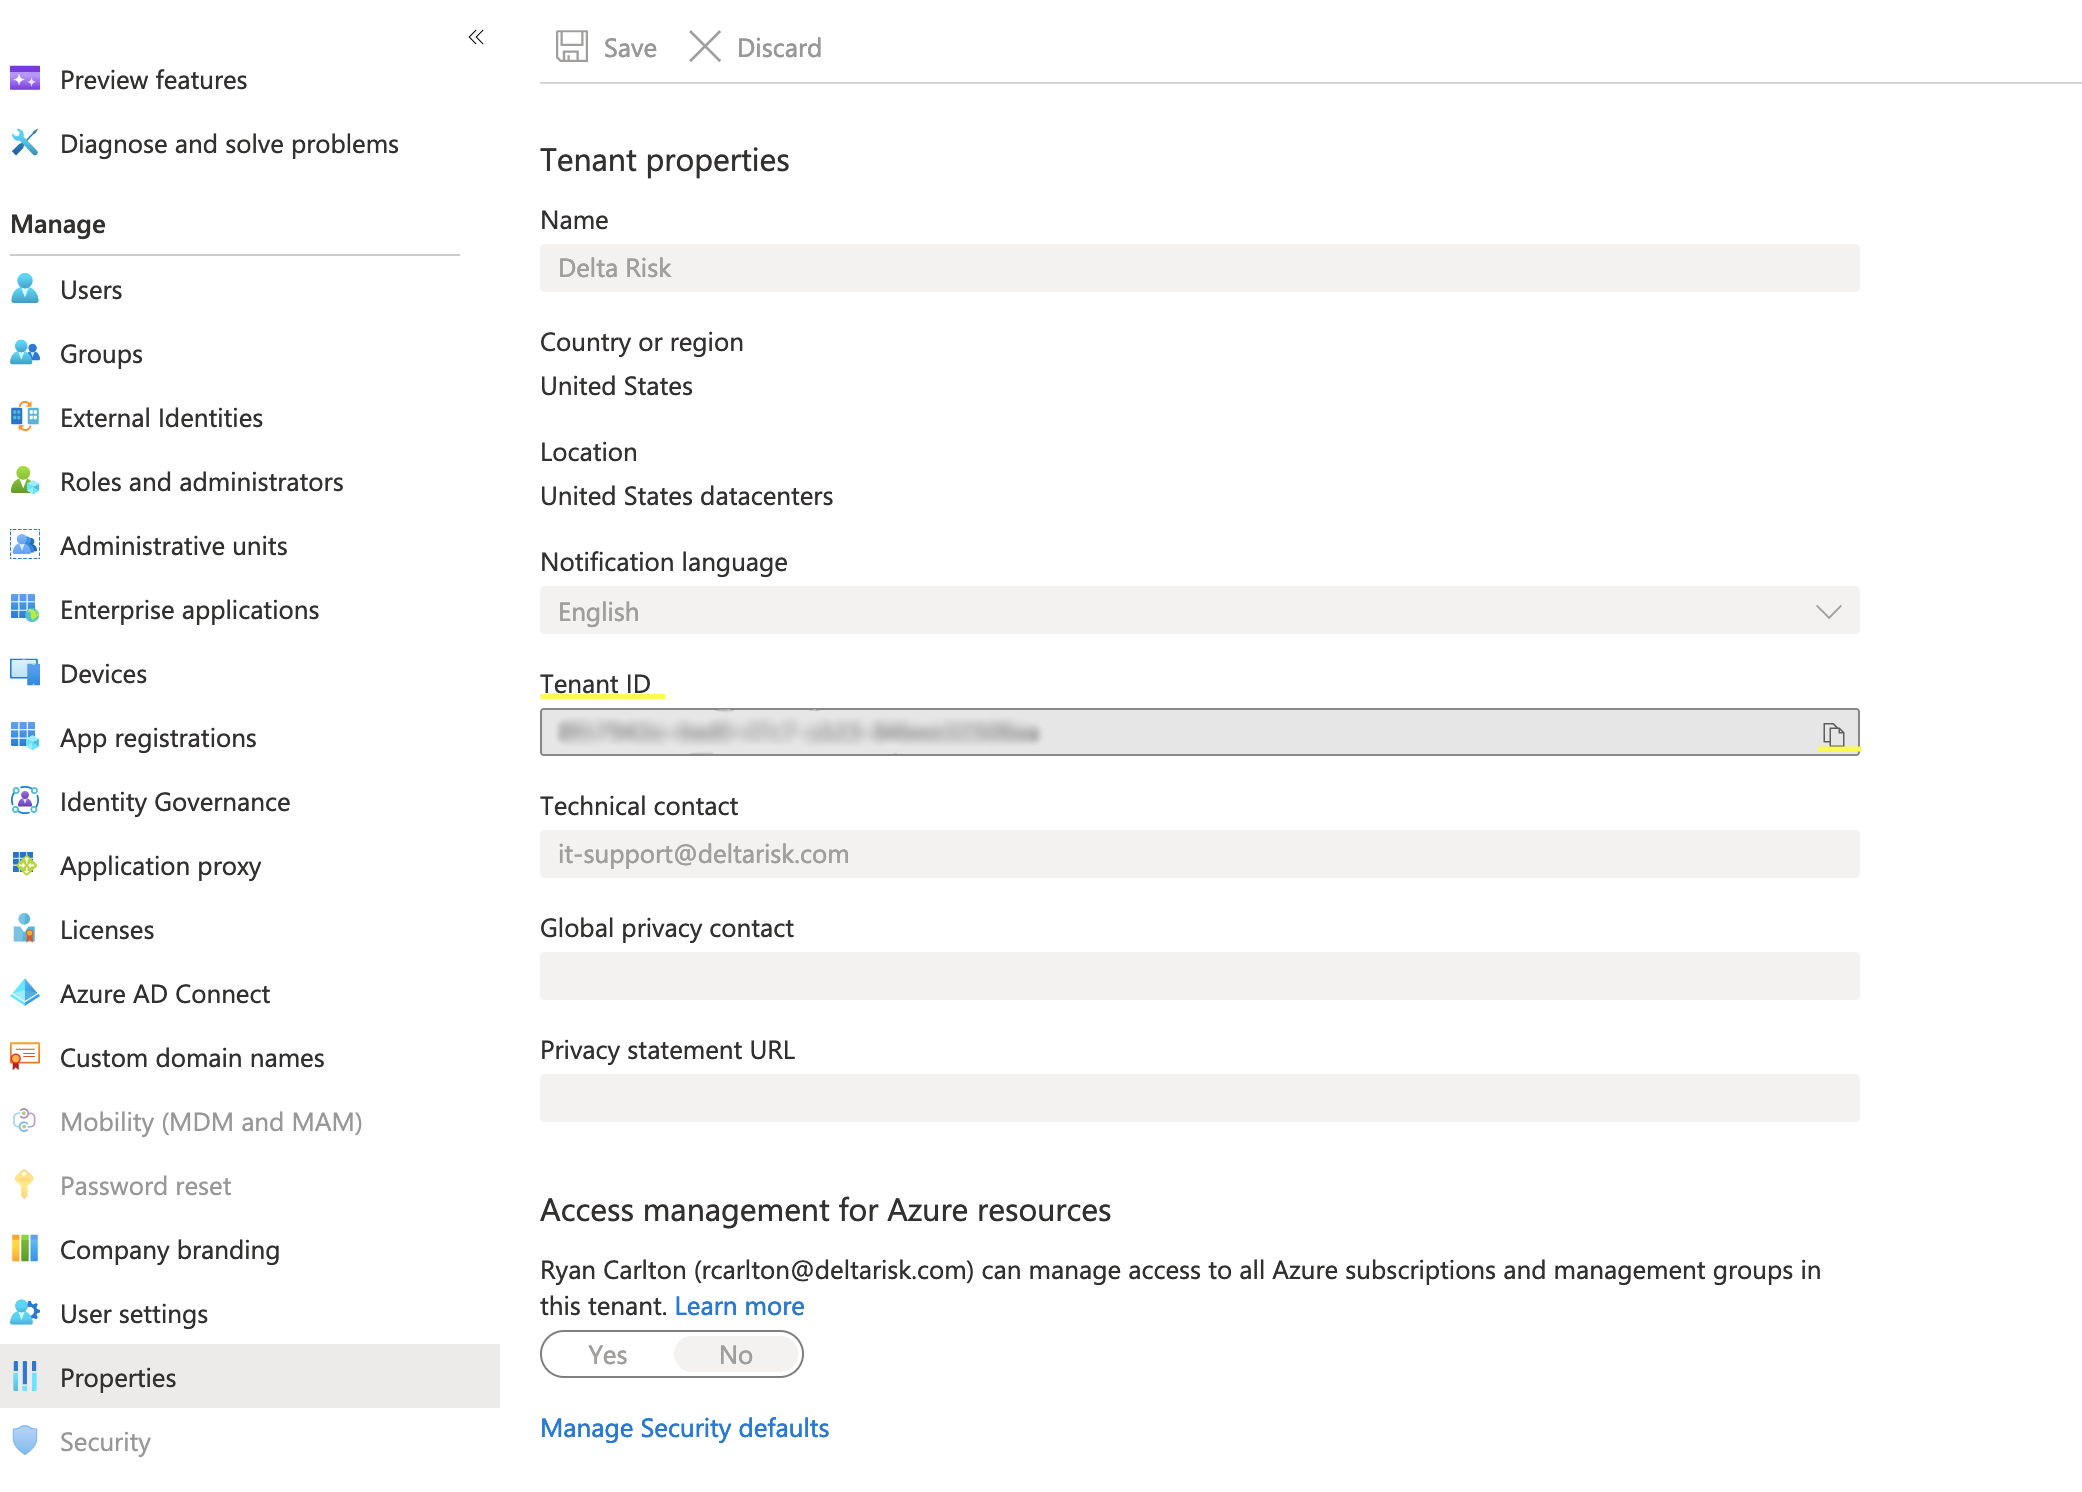The image size is (2082, 1492).
Task: Click the Discard button label
Action: point(779,48)
